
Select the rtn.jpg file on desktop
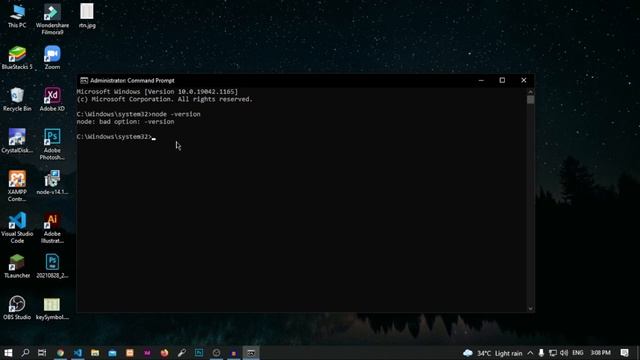tap(87, 16)
